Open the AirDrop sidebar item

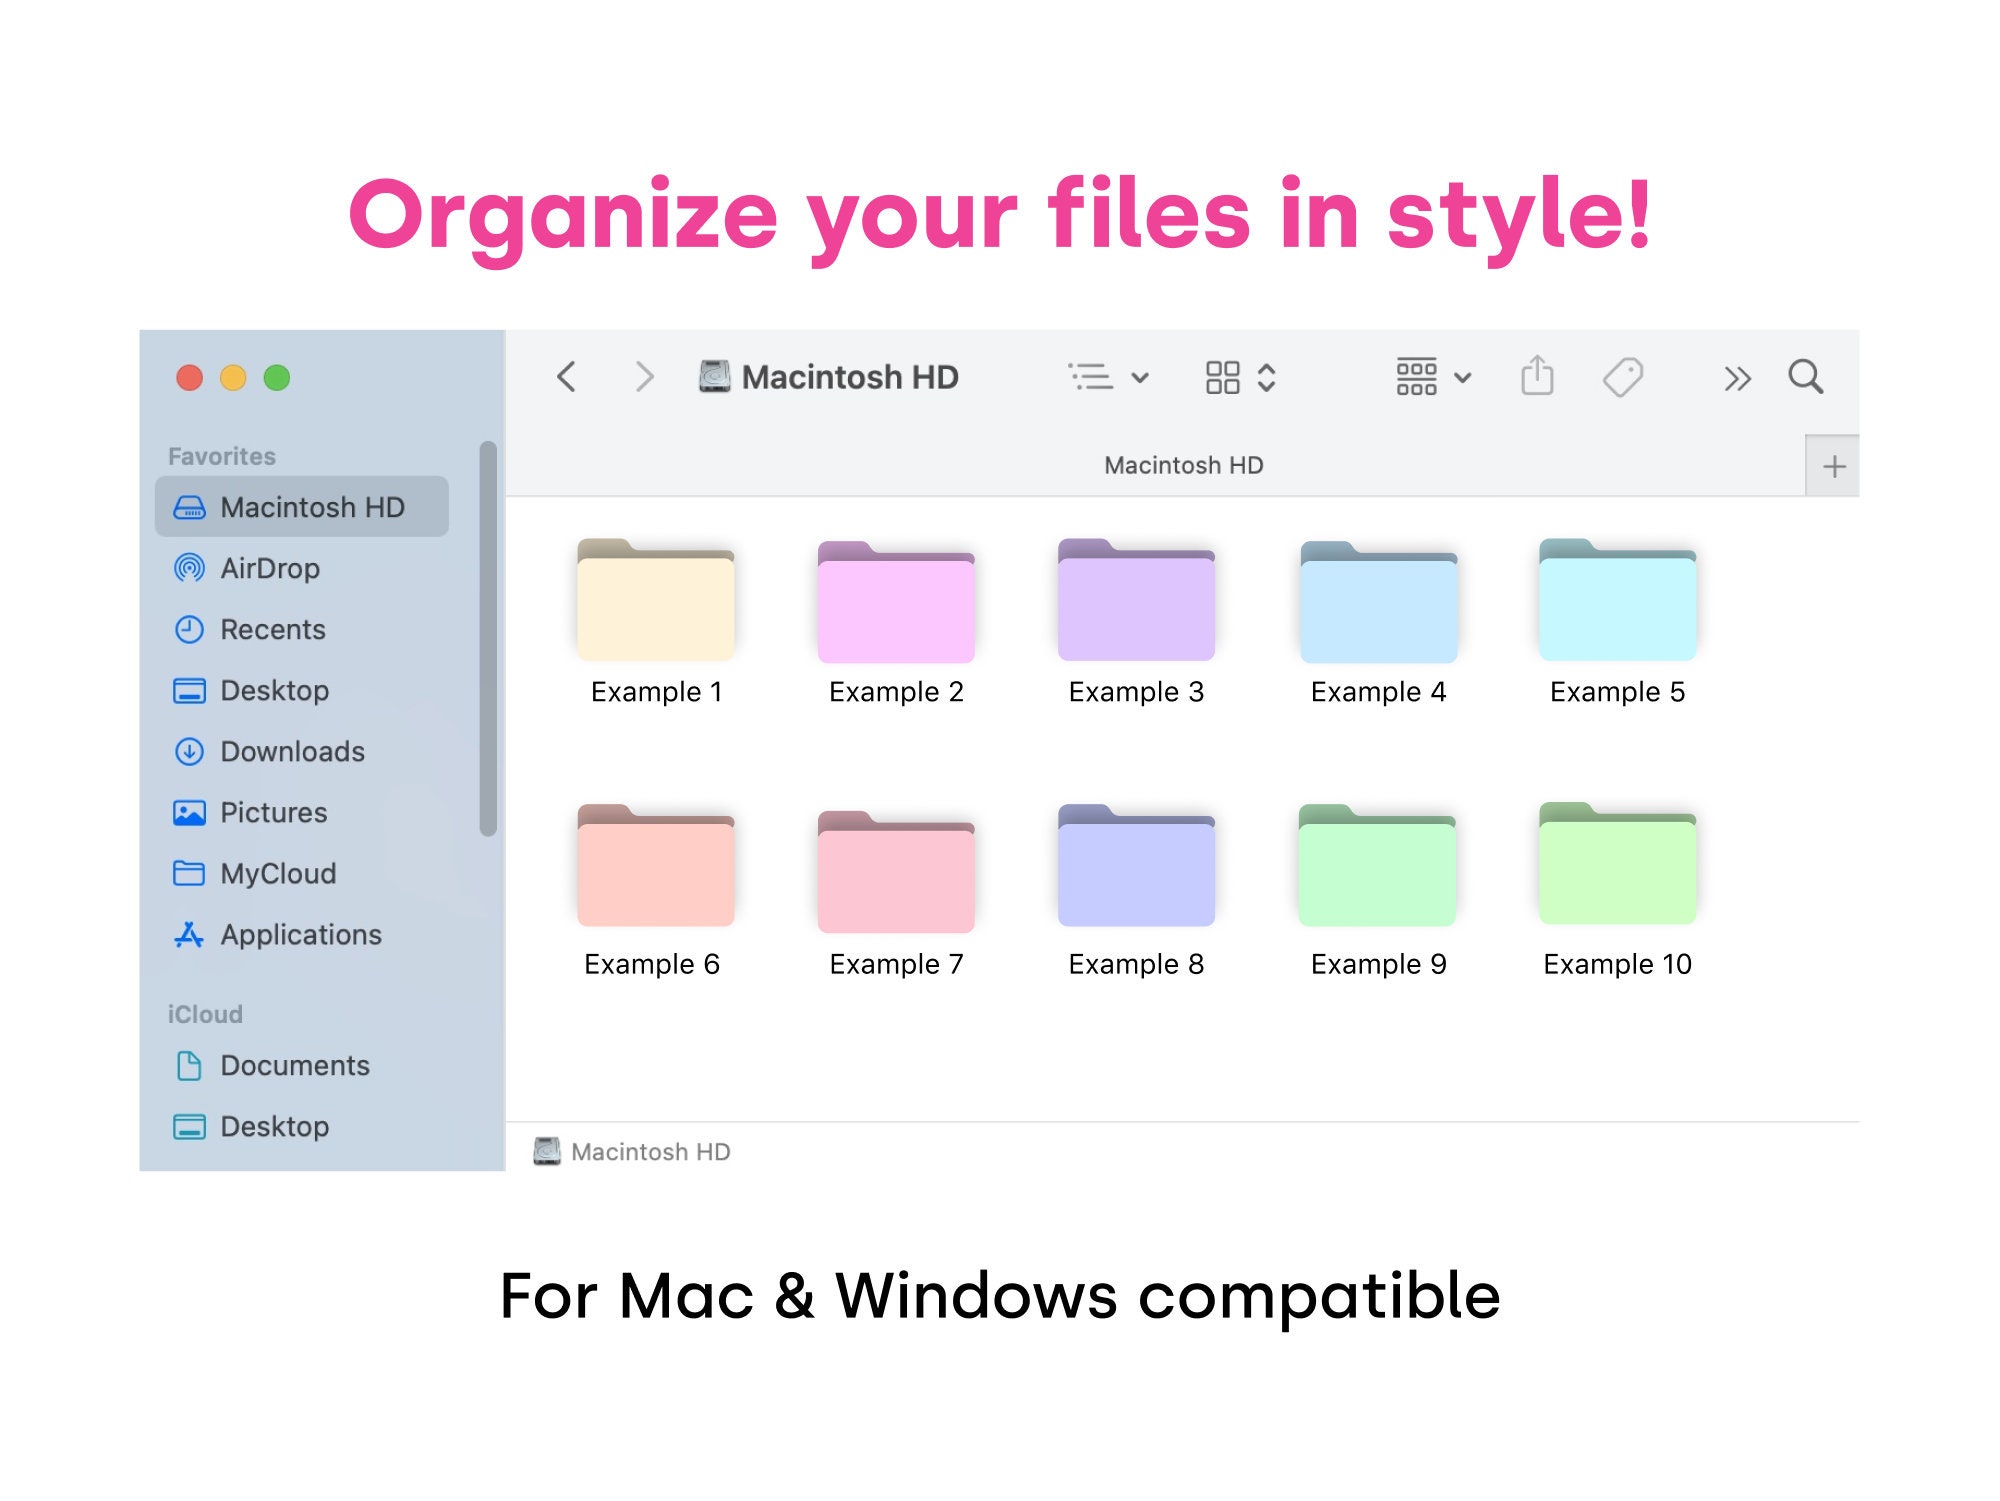tap(270, 568)
